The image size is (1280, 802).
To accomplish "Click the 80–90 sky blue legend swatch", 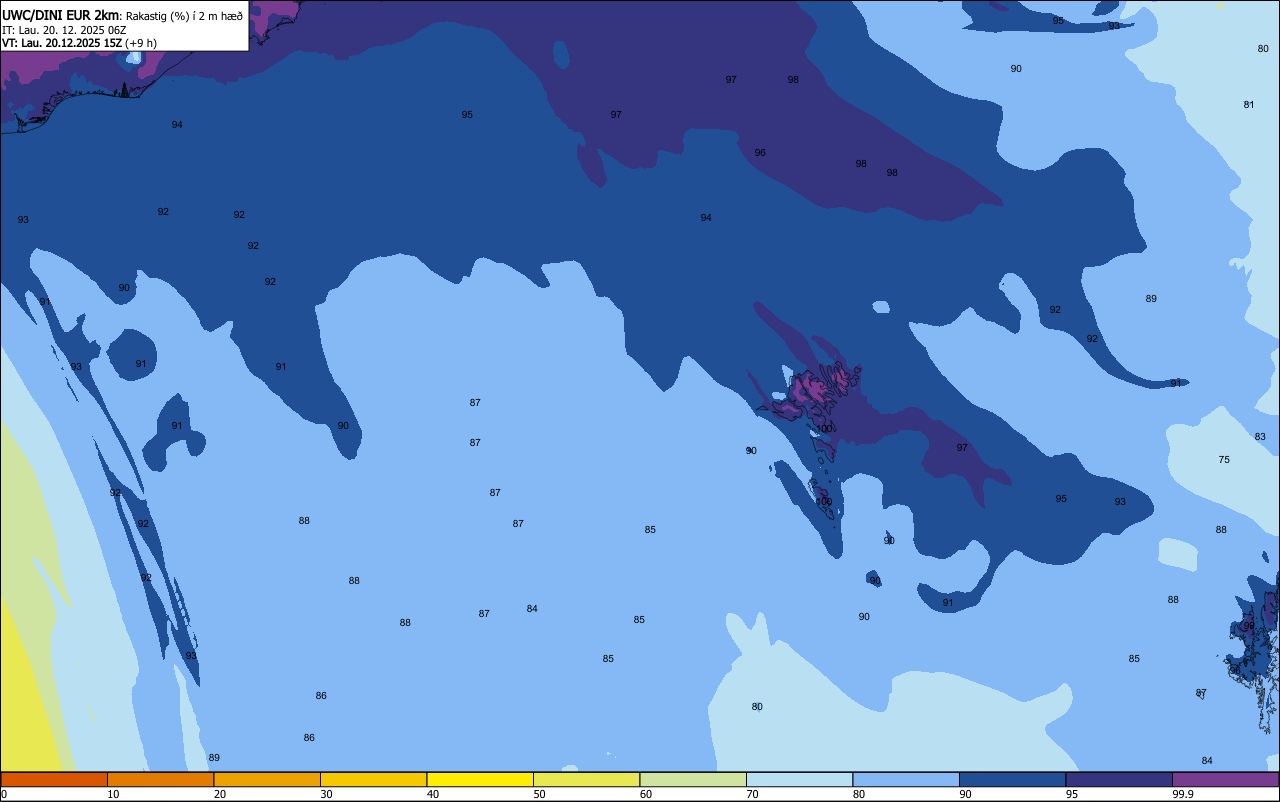I will (x=906, y=779).
